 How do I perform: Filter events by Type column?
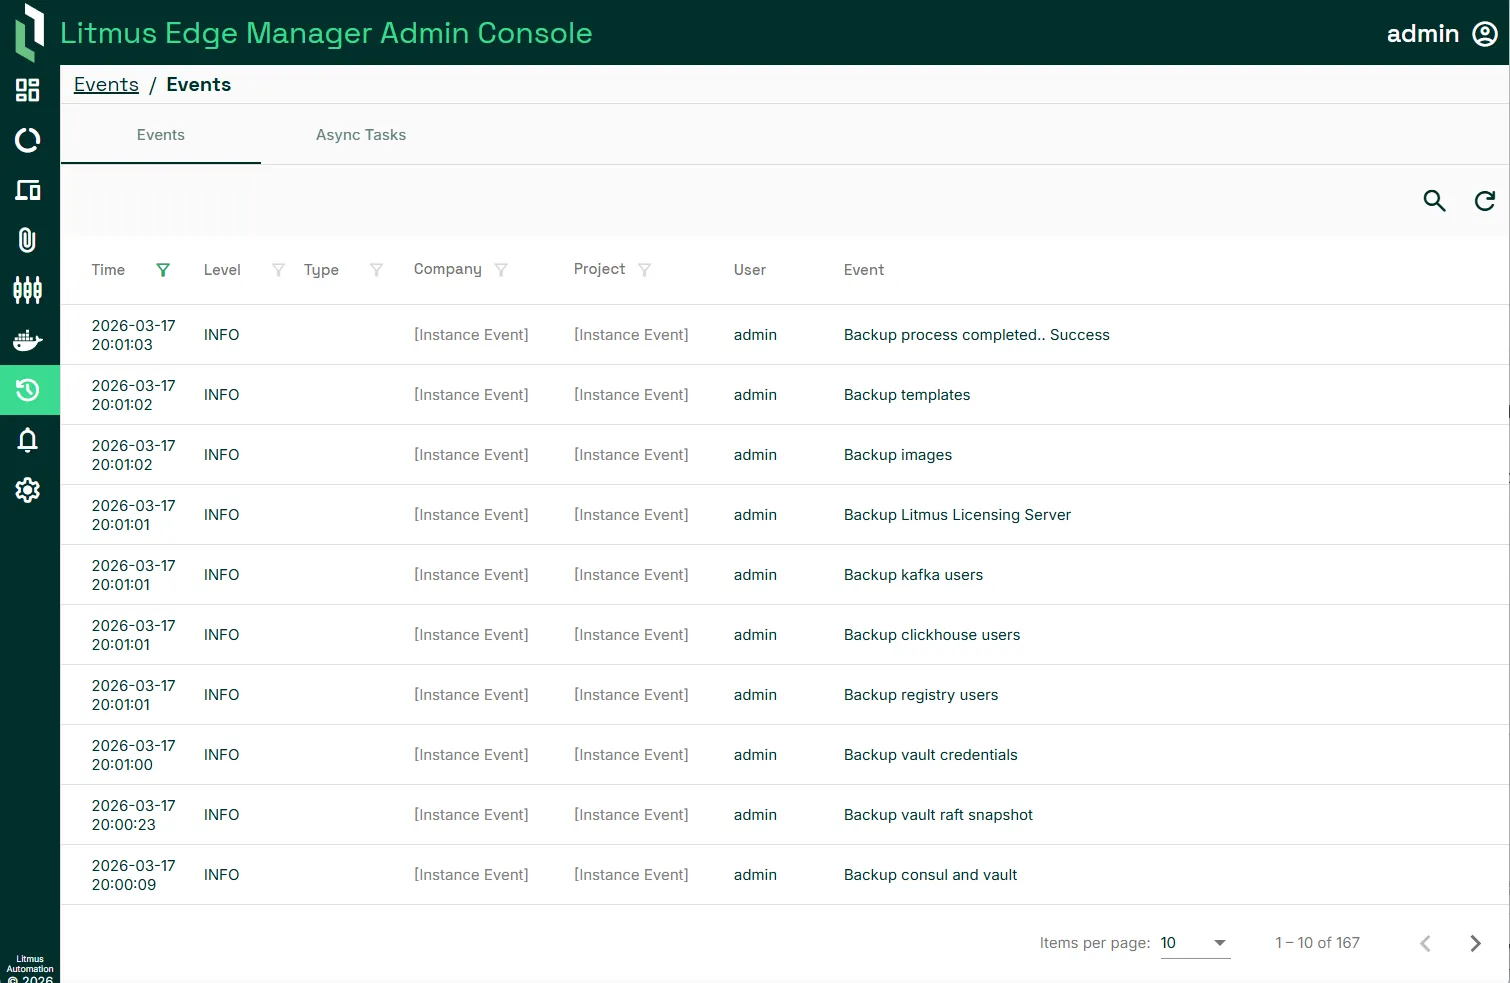pos(377,270)
